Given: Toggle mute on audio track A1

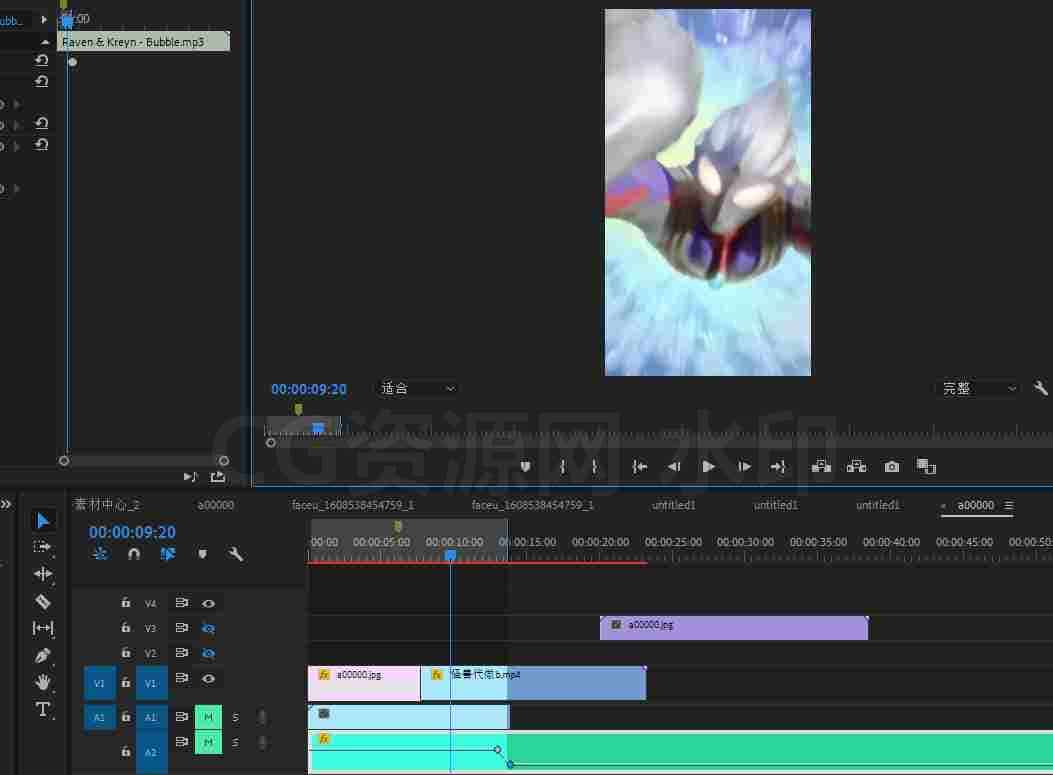Looking at the screenshot, I should coord(208,717).
